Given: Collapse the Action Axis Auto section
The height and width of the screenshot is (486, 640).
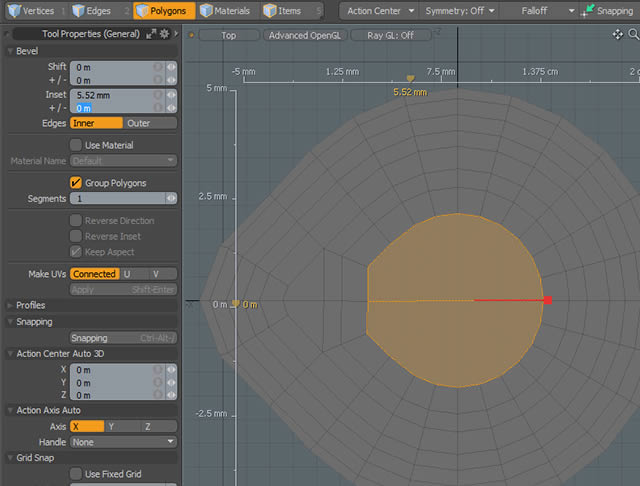Looking at the screenshot, I should pyautogui.click(x=10, y=411).
